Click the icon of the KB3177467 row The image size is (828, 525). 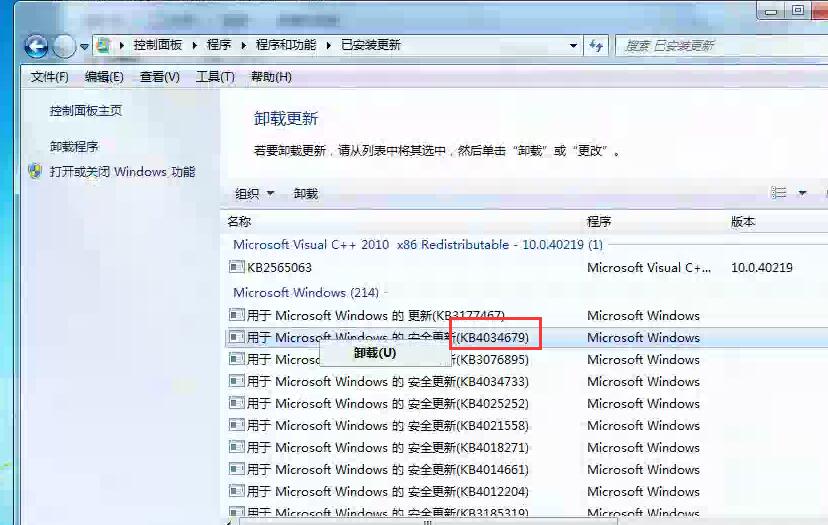pyautogui.click(x=237, y=315)
